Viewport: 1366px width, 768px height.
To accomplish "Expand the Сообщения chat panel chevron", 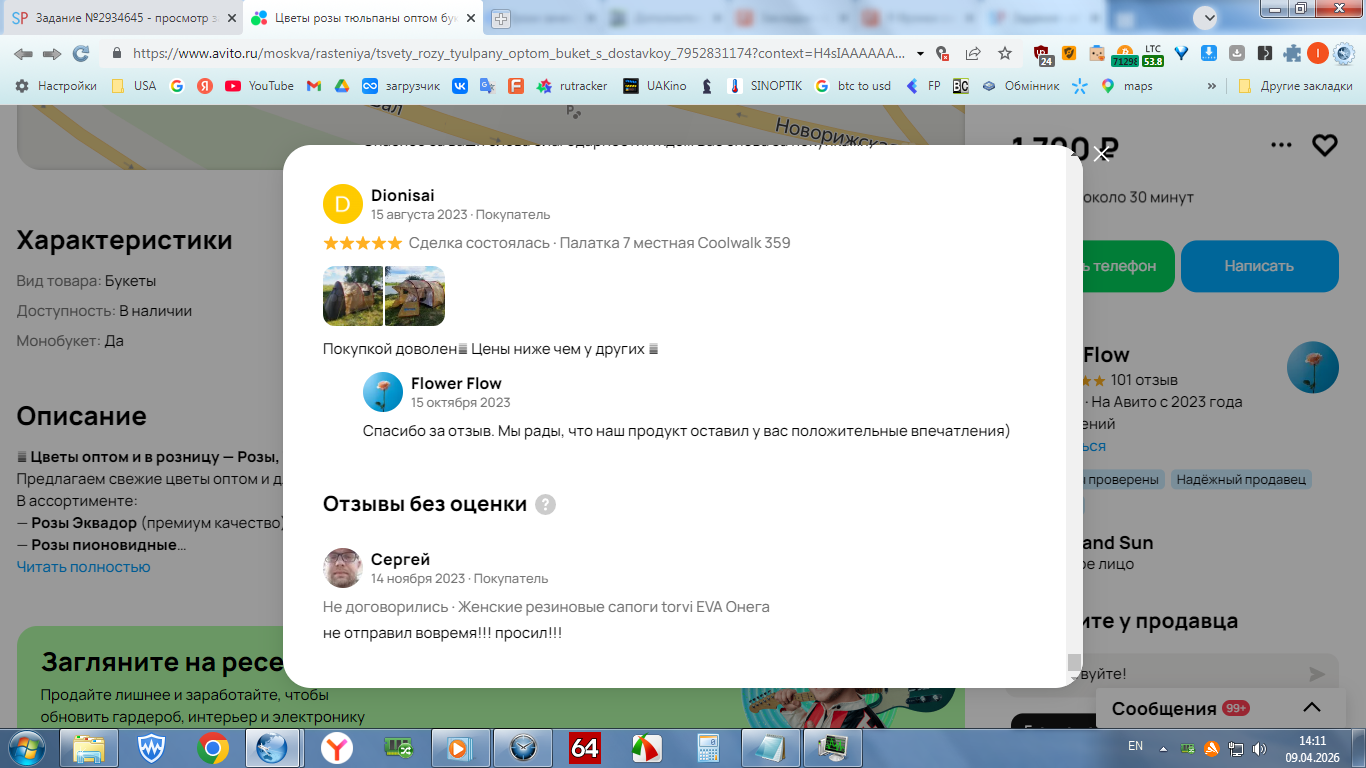I will pyautogui.click(x=1311, y=708).
